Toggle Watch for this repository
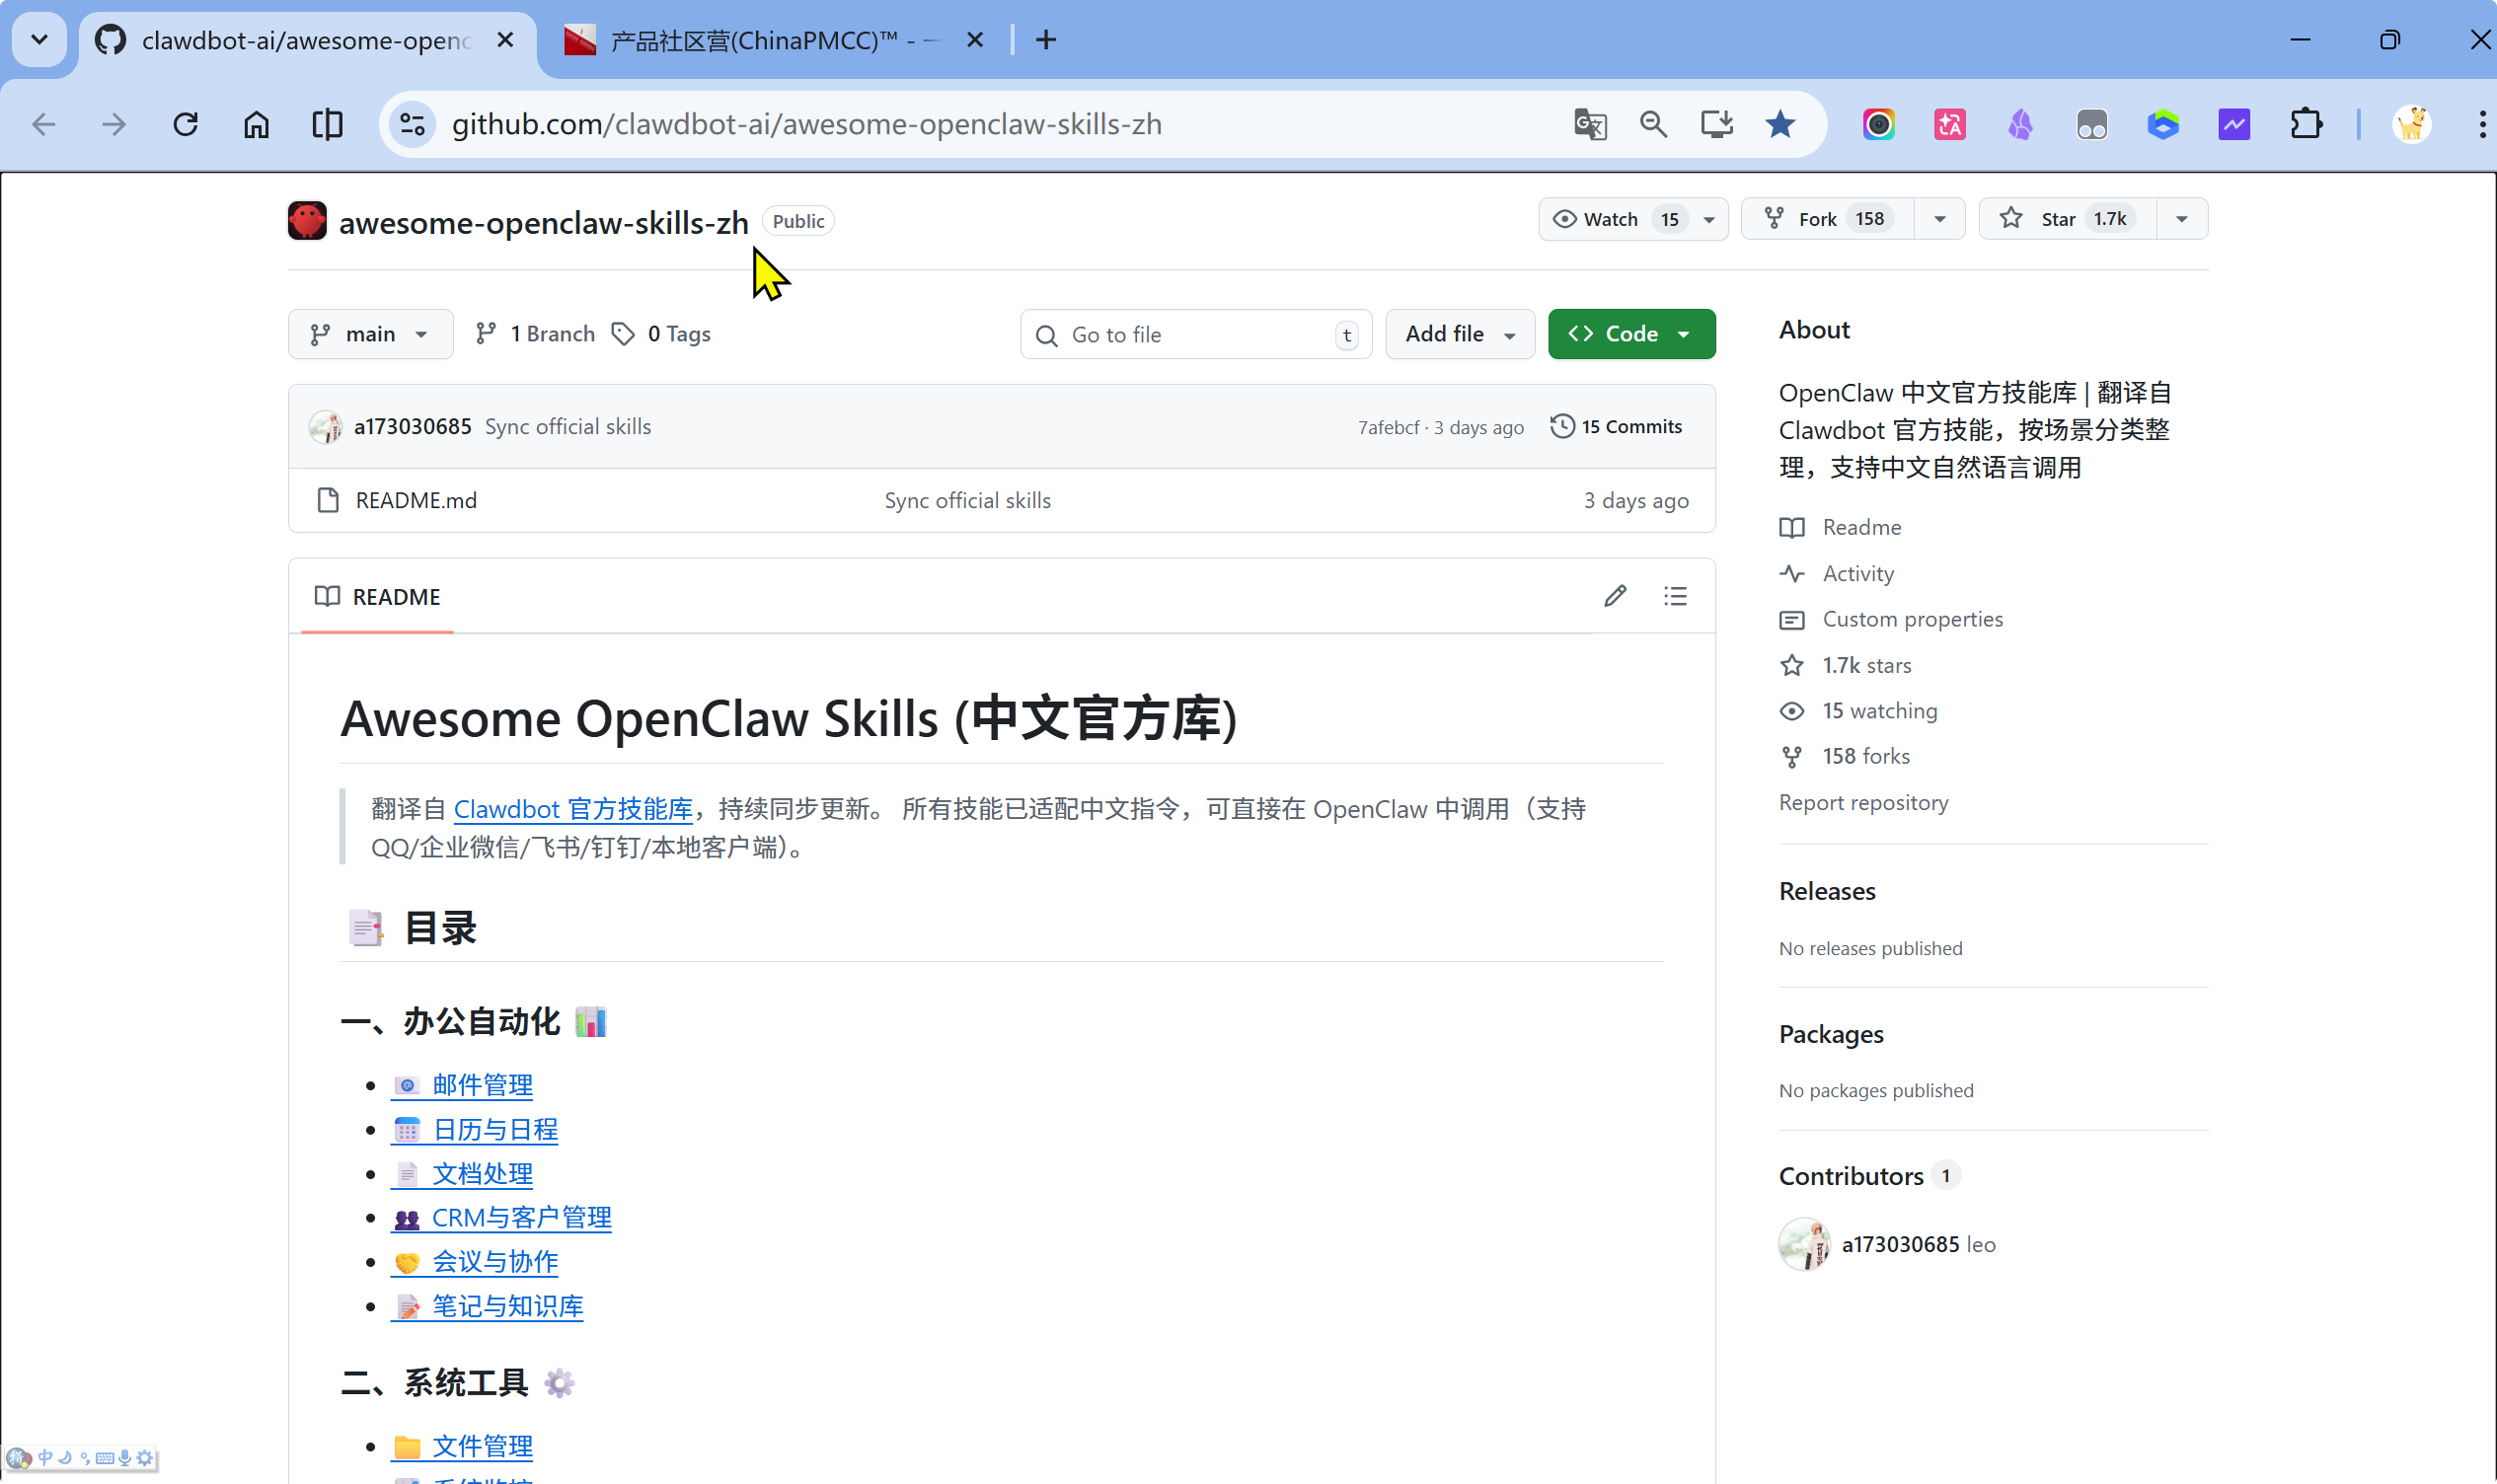Screen dimensions: 2497x1484 (1611, 219)
